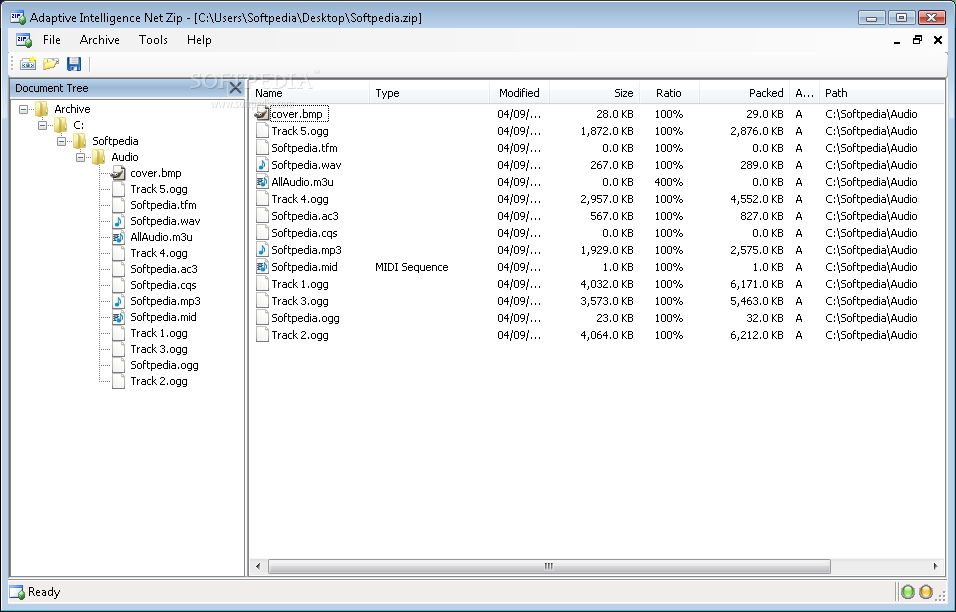Select Softpedia.ogg in the file list
This screenshot has height=612, width=956.
[305, 319]
